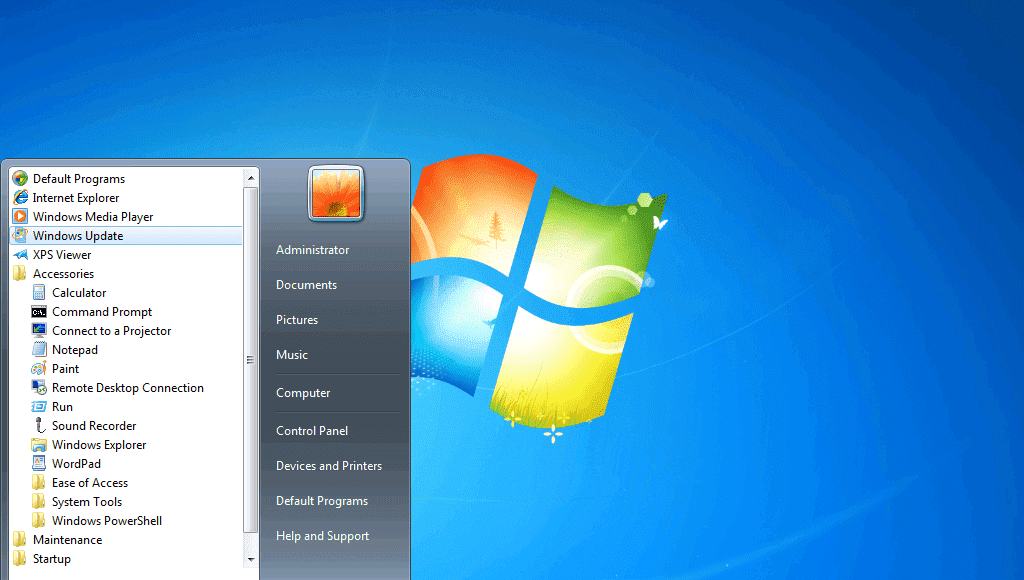The image size is (1024, 580).
Task: Open Control Panel from right pane
Action: (312, 431)
